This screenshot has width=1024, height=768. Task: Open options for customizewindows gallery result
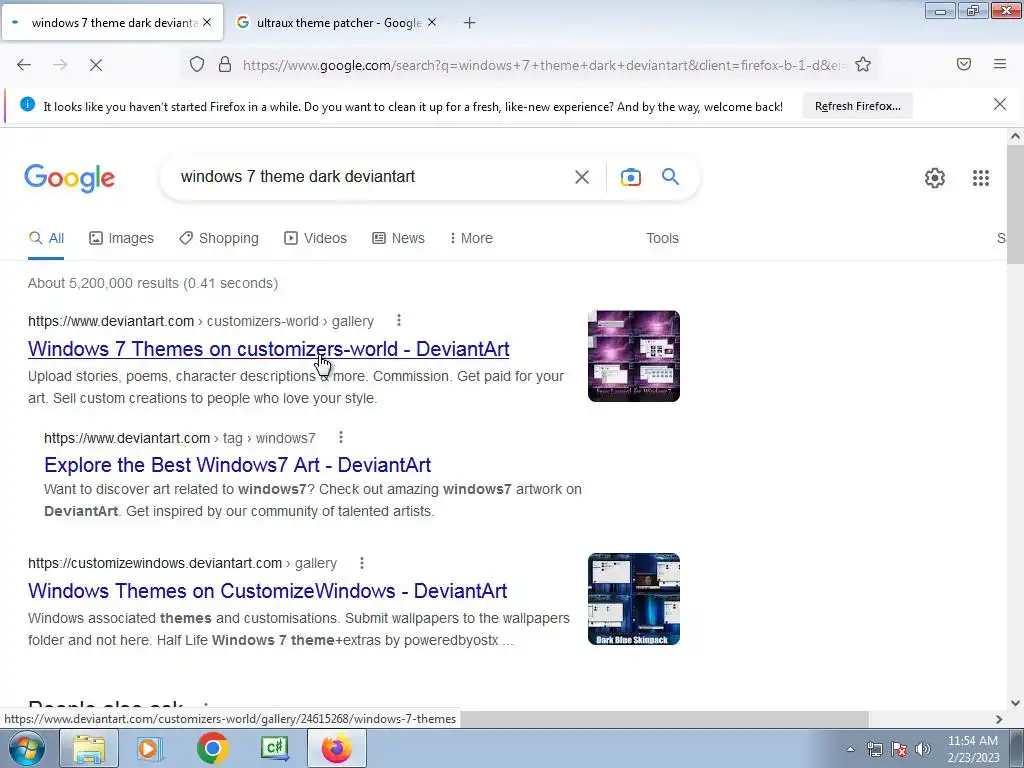click(x=362, y=562)
